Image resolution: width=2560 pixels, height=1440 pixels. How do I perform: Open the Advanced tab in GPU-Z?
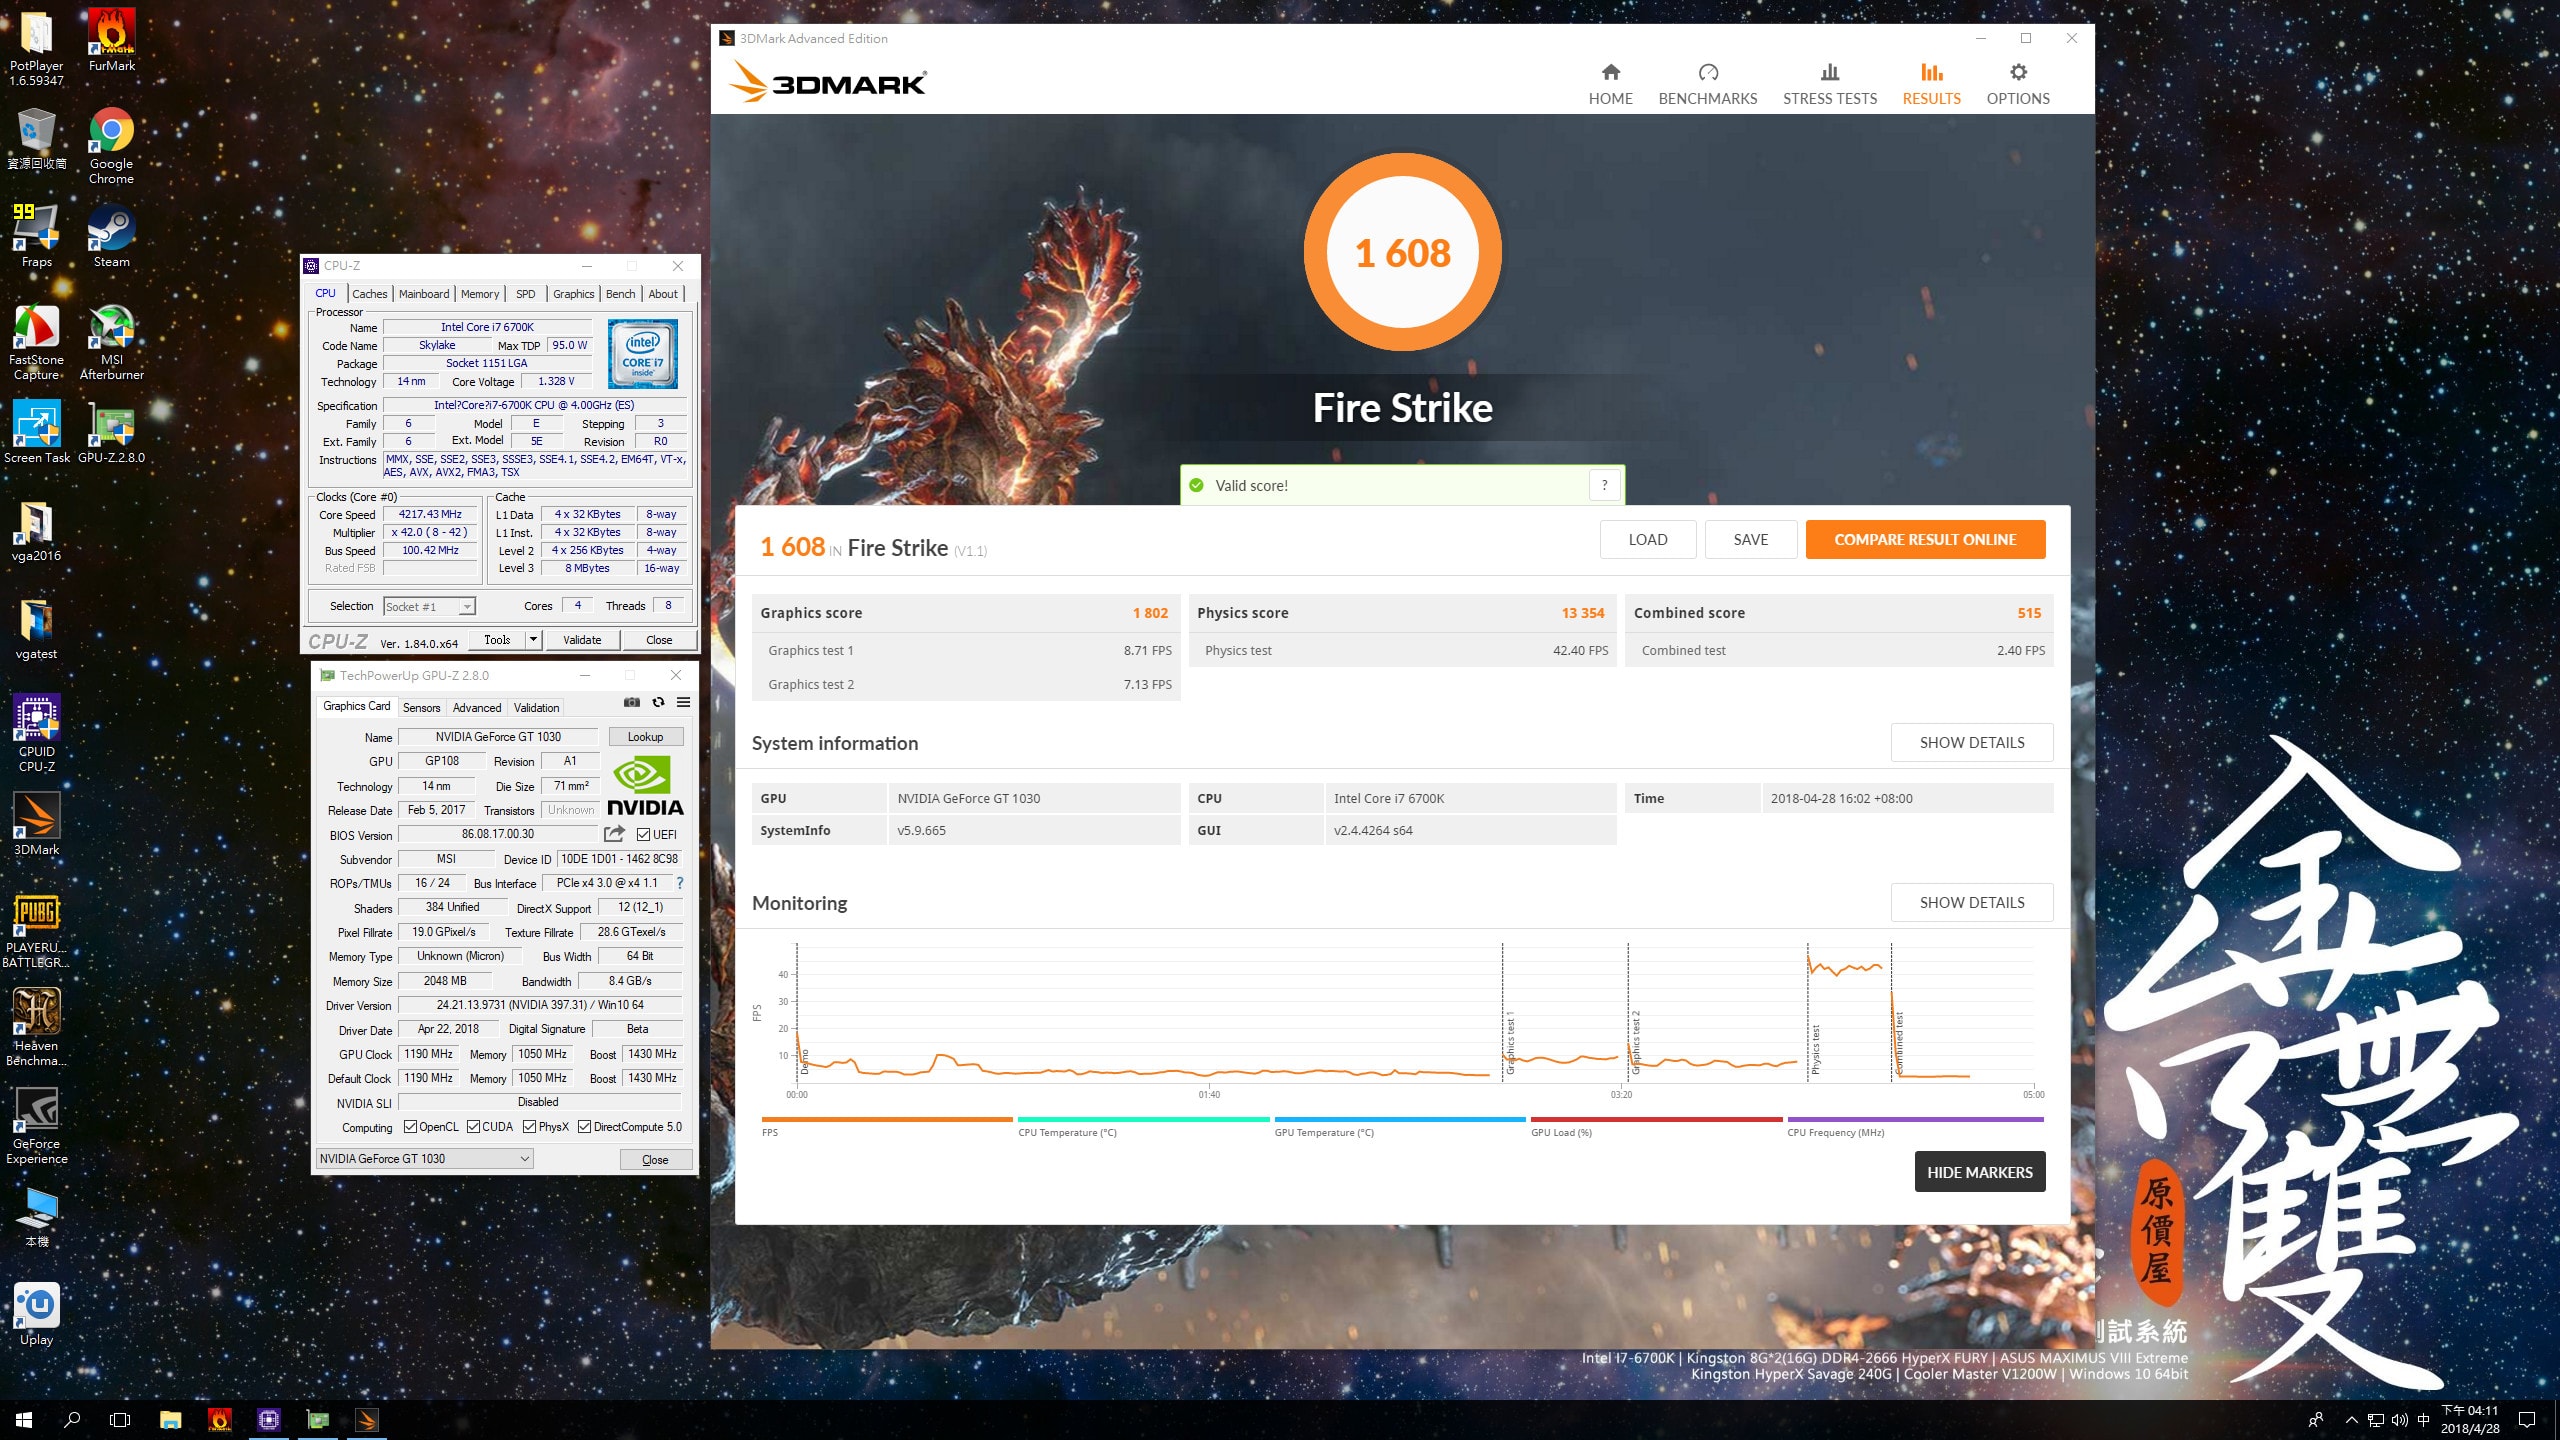477,708
